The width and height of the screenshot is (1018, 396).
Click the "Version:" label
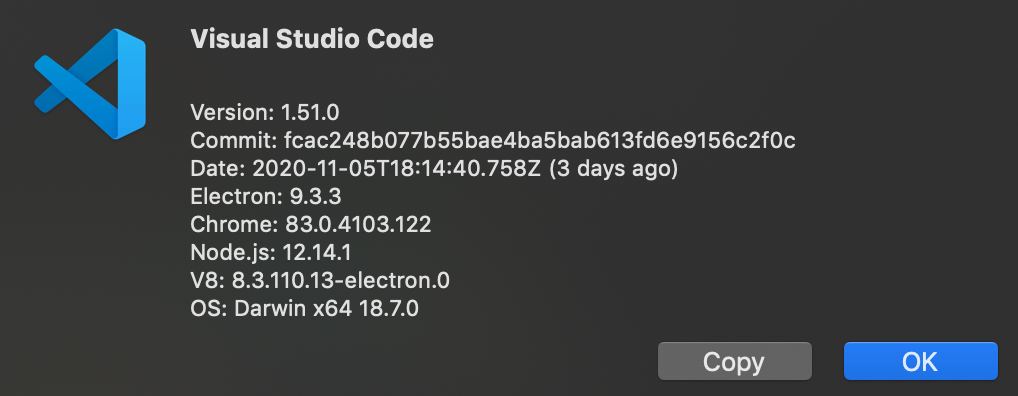click(232, 113)
